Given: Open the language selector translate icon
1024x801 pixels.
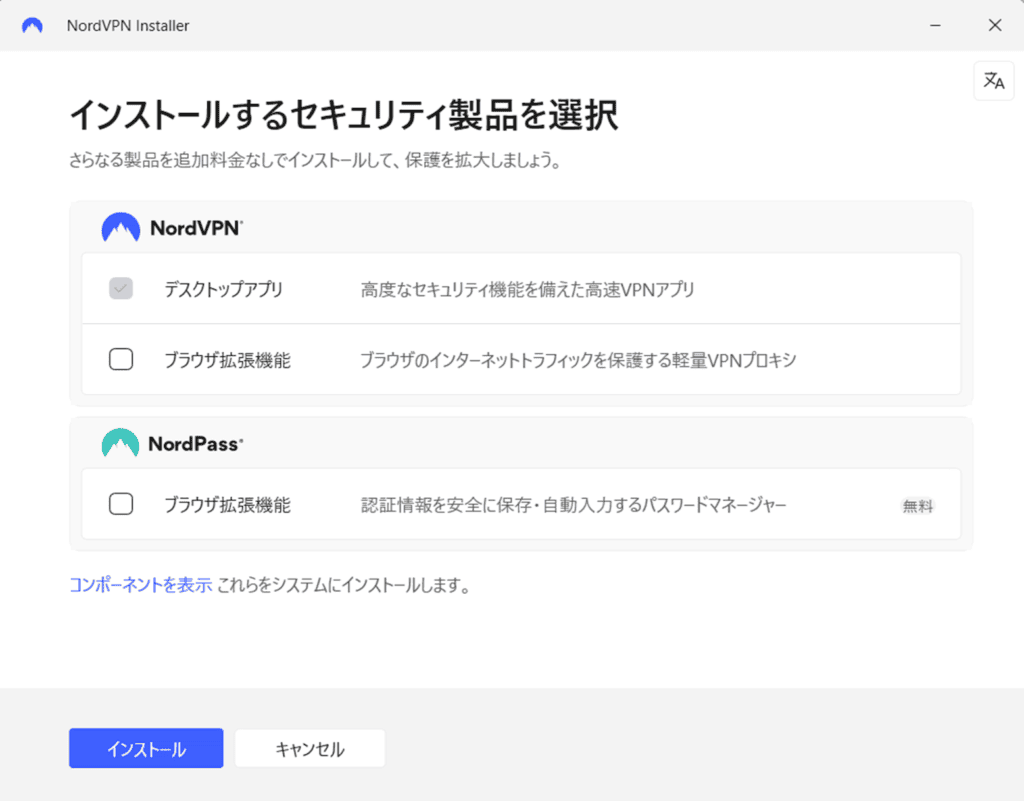Looking at the screenshot, I should pos(993,81).
